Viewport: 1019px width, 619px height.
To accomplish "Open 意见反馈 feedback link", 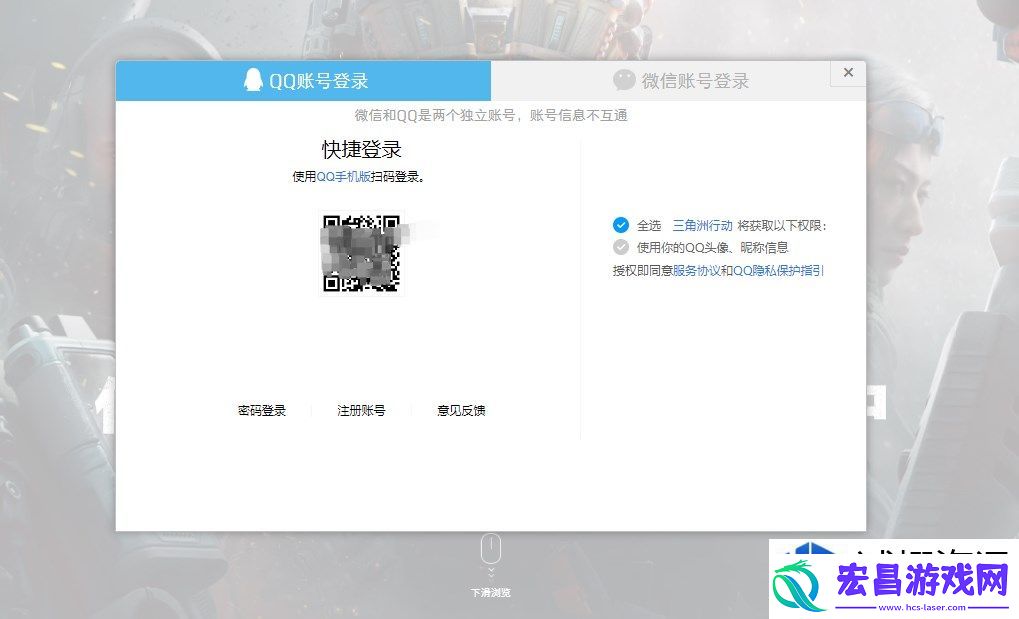I will pyautogui.click(x=461, y=410).
